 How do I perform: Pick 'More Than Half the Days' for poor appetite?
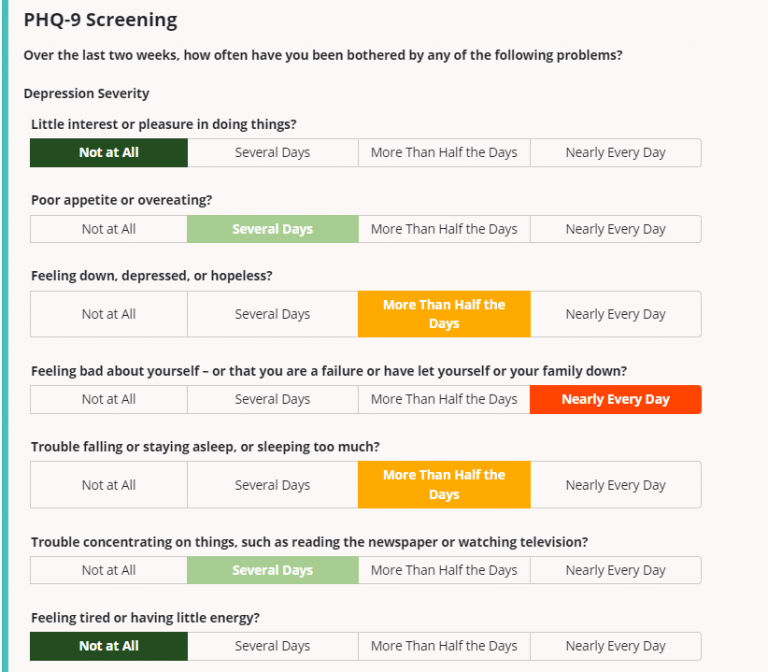point(444,229)
